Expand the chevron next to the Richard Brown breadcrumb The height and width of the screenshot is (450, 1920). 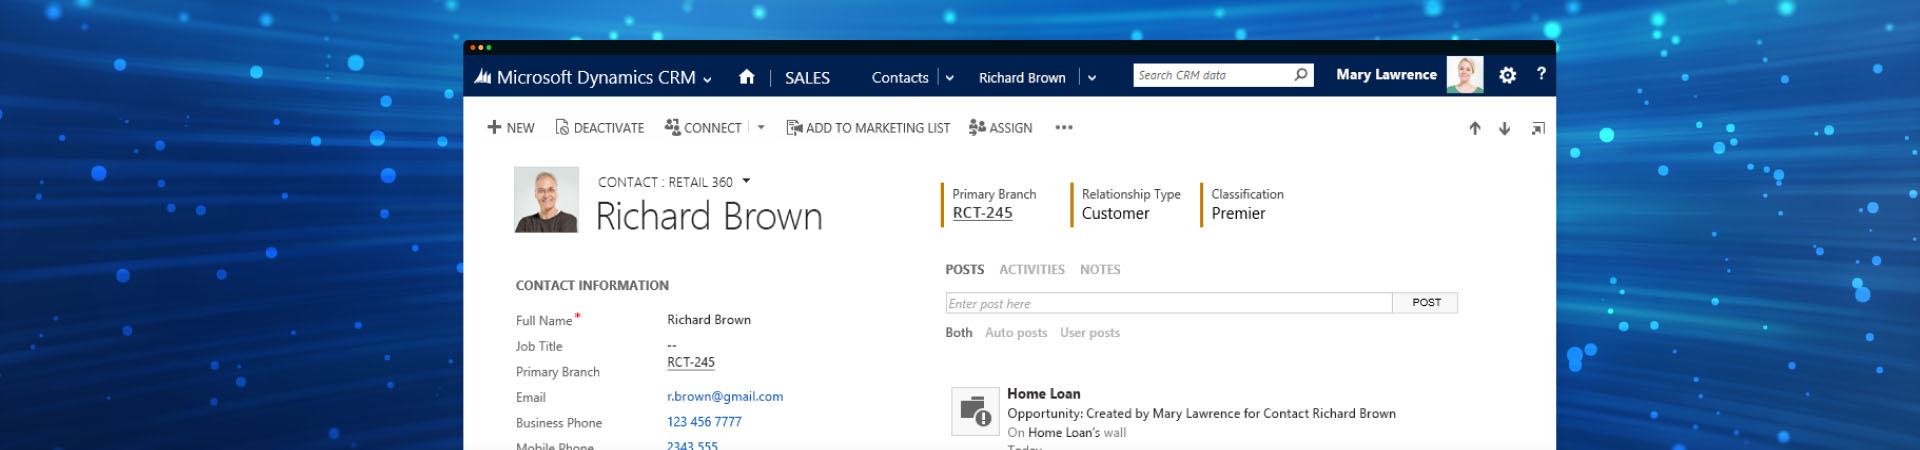coord(1092,78)
